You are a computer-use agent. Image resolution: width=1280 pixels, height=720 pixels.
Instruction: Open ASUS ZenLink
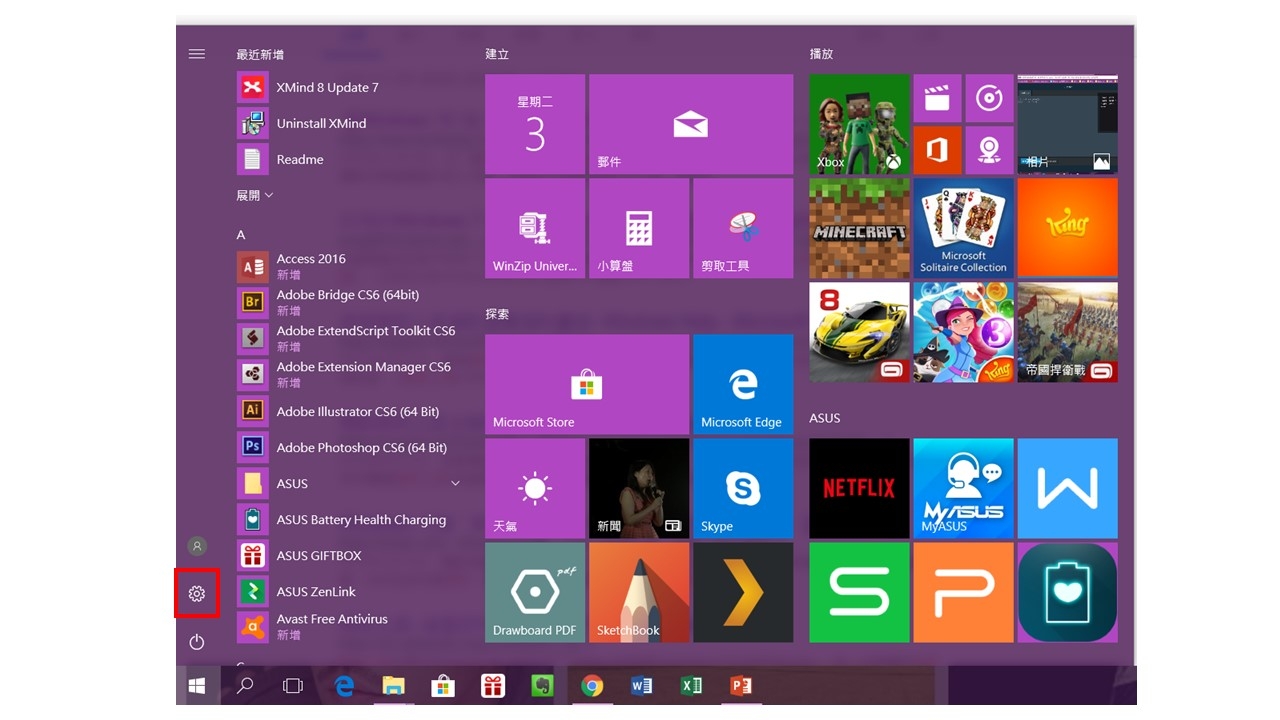tap(347, 591)
